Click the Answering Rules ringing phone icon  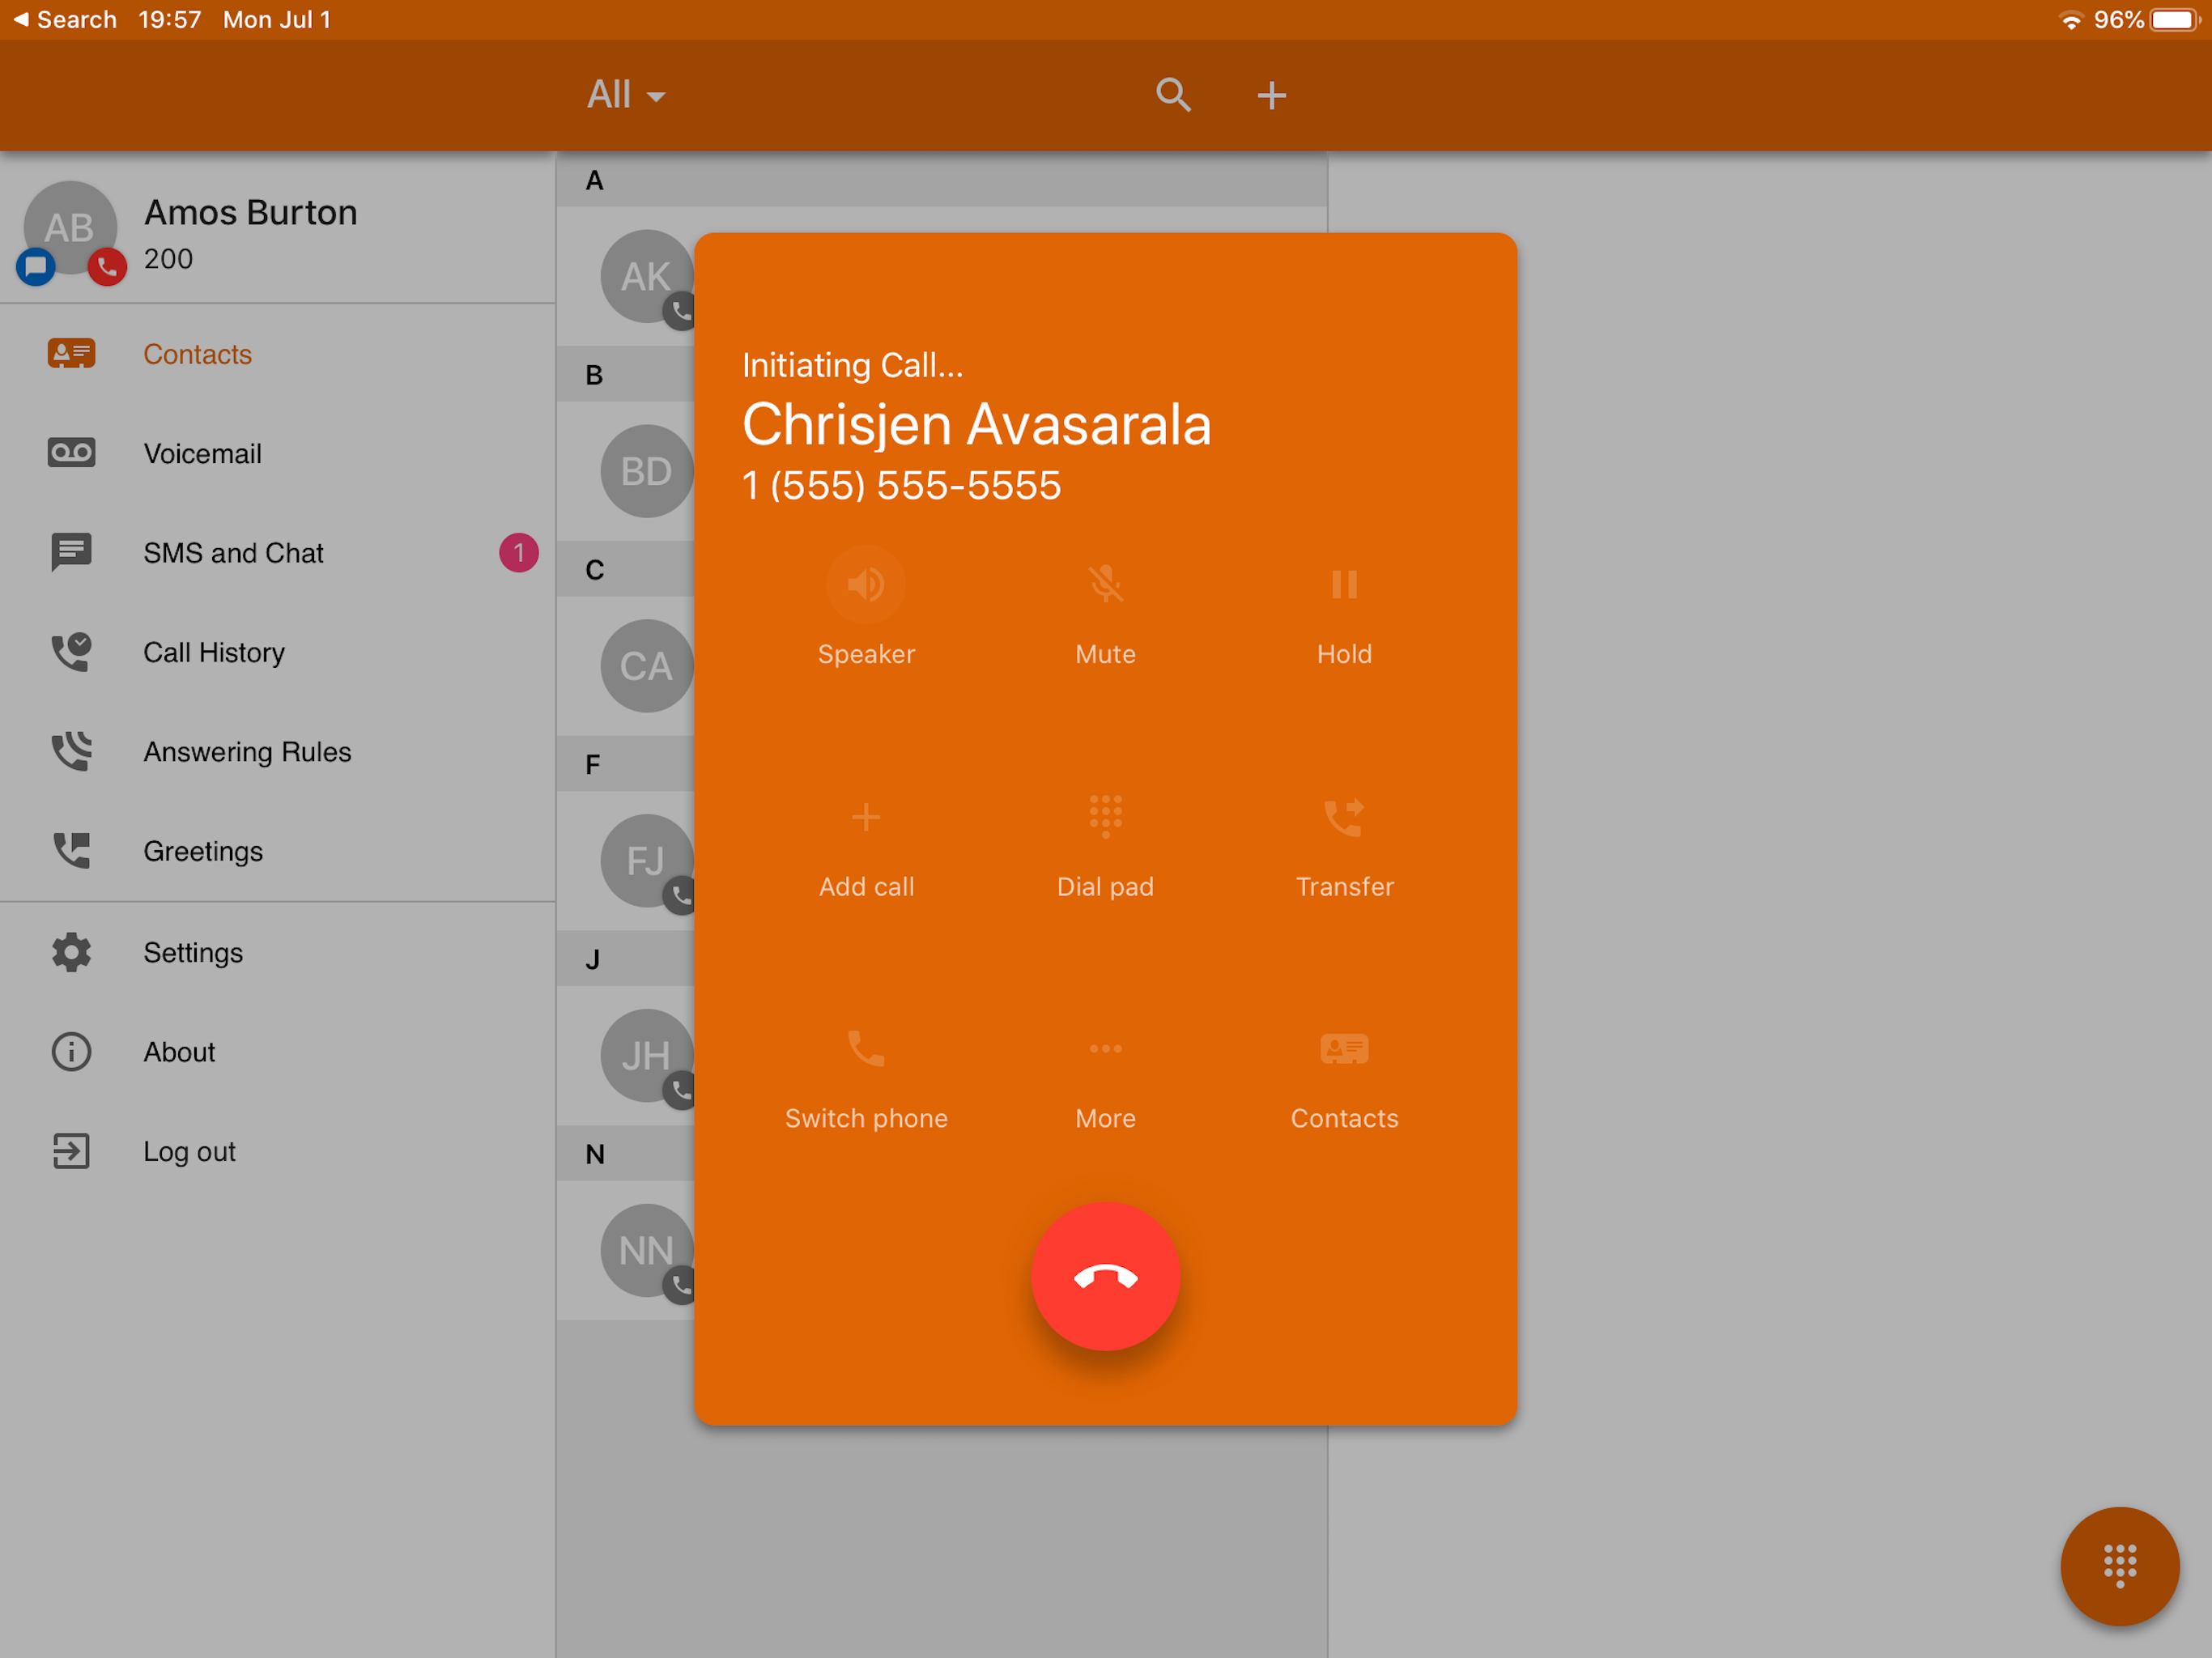[71, 752]
